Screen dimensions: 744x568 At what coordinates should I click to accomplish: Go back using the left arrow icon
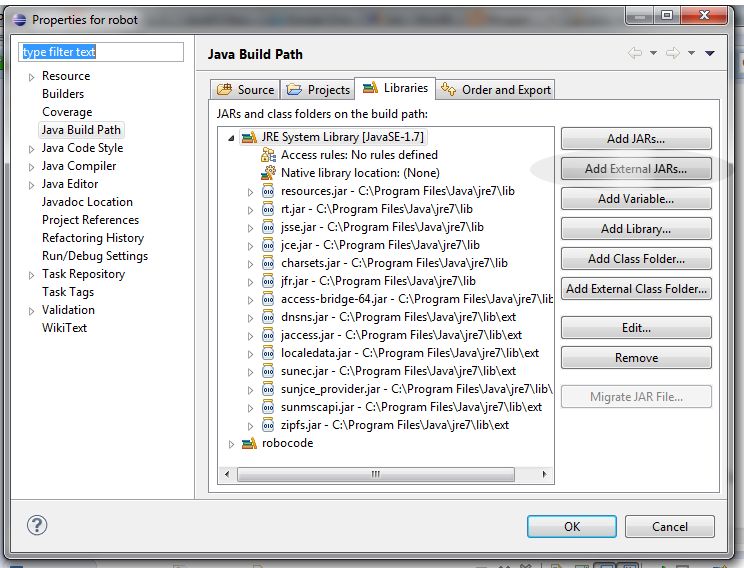[x=635, y=53]
